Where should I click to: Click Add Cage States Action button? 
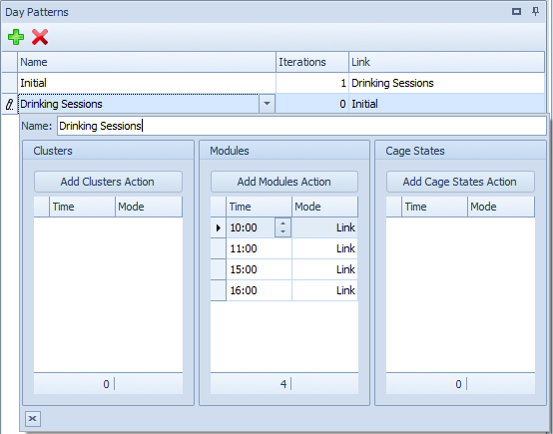coord(460,182)
